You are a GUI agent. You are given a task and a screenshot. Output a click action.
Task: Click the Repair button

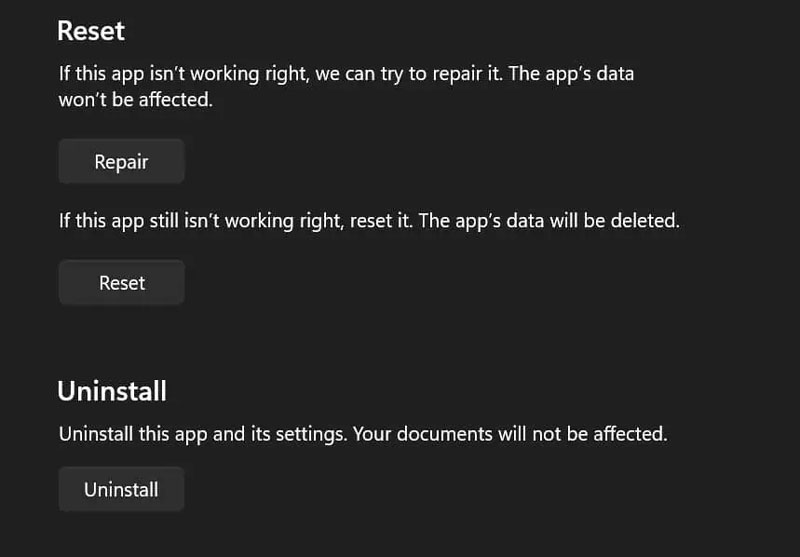(121, 162)
